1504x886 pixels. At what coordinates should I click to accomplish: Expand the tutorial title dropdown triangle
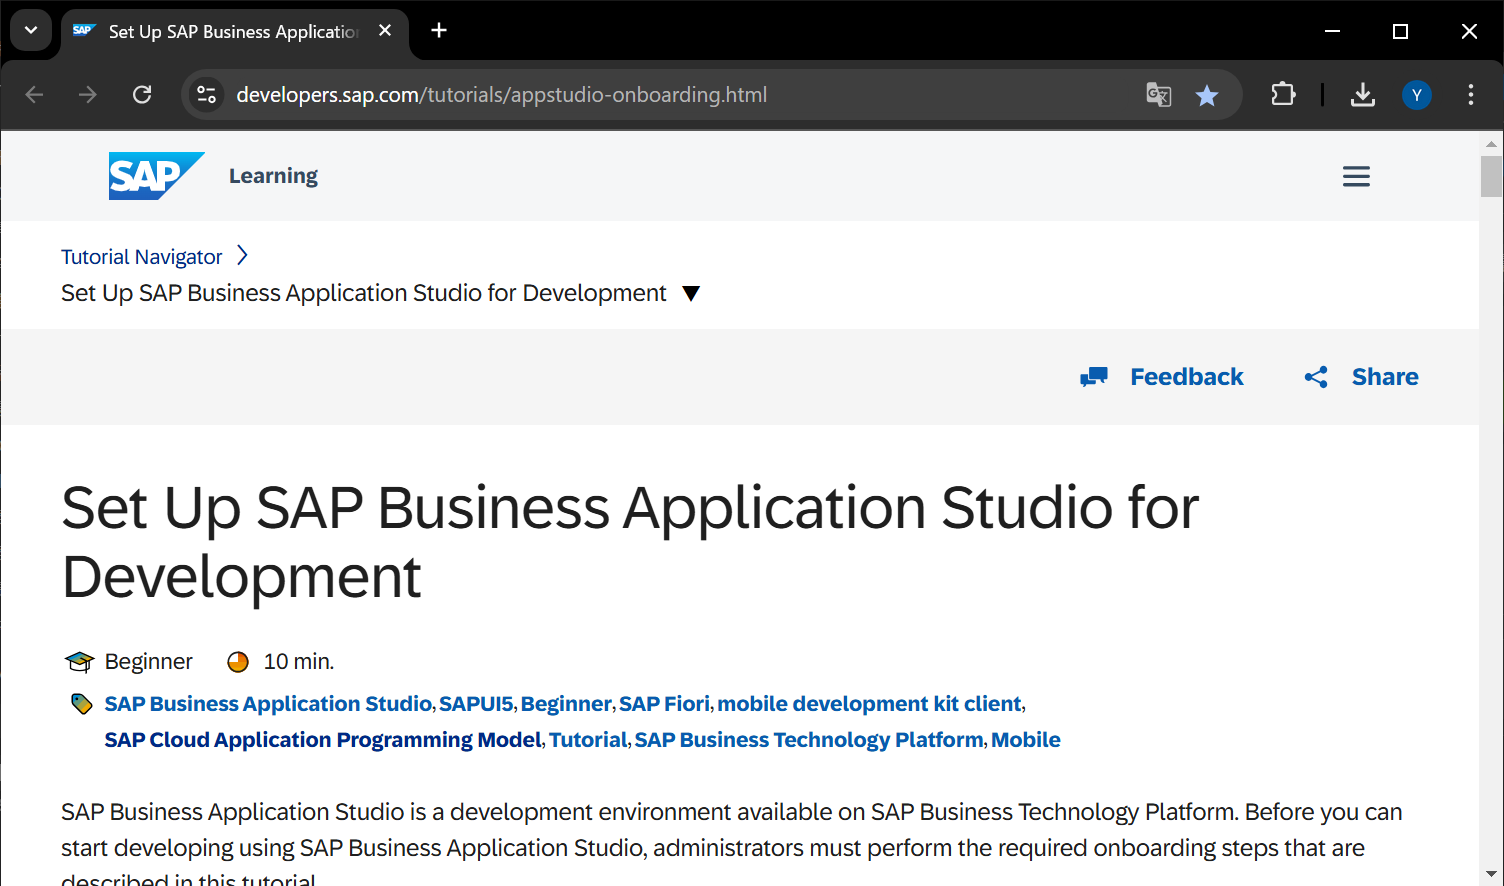point(691,294)
